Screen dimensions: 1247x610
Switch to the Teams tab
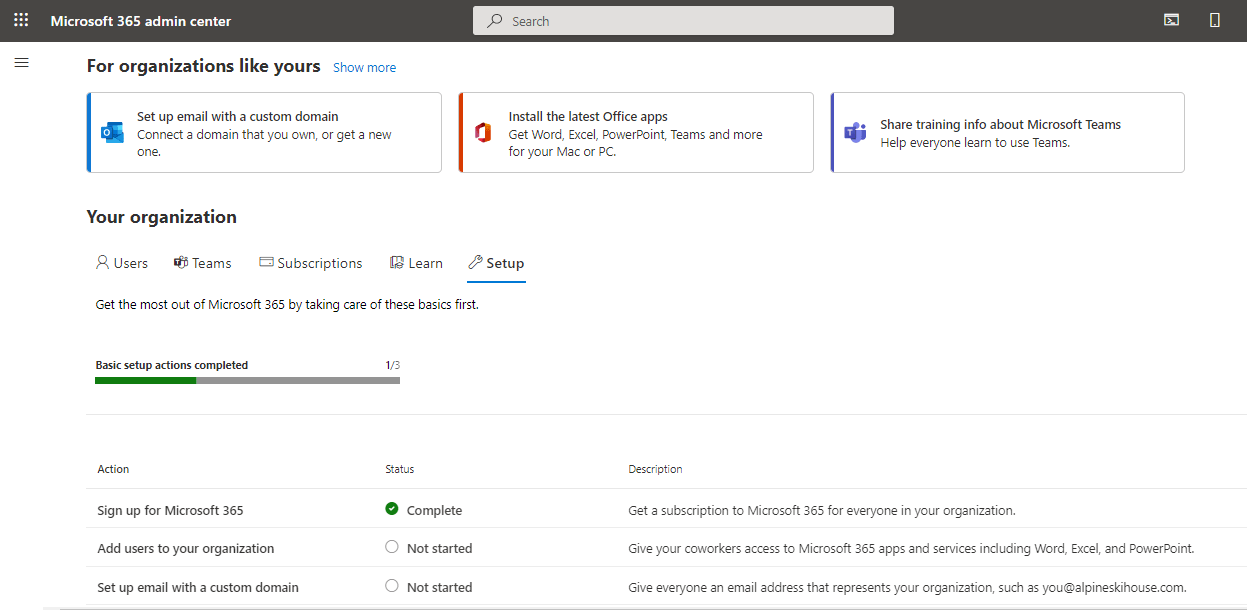[203, 263]
